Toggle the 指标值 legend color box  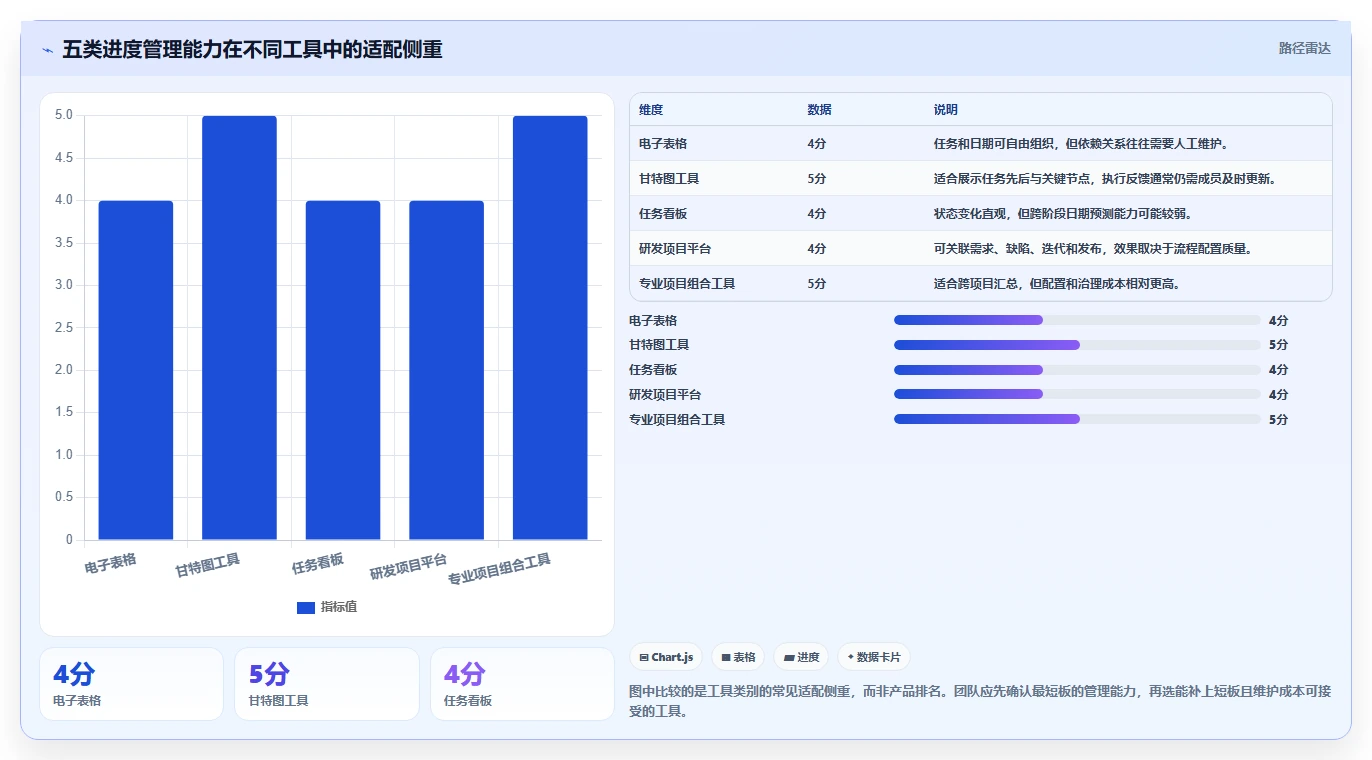306,607
